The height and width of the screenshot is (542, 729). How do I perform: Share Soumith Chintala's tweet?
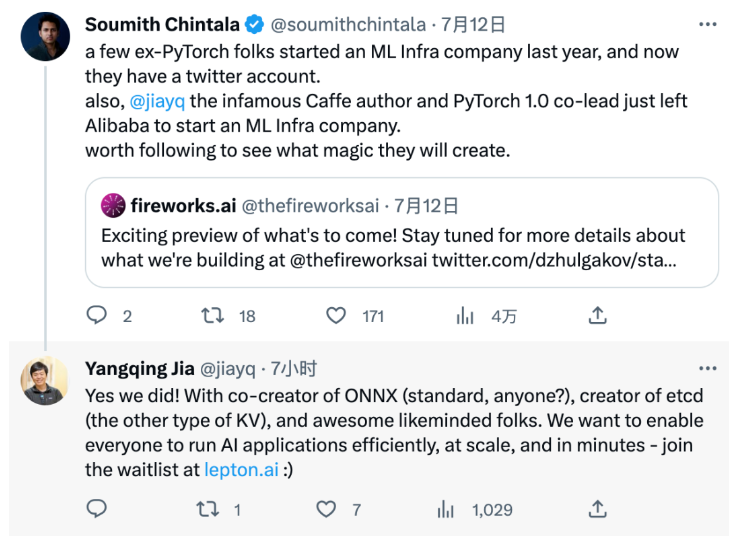point(597,315)
